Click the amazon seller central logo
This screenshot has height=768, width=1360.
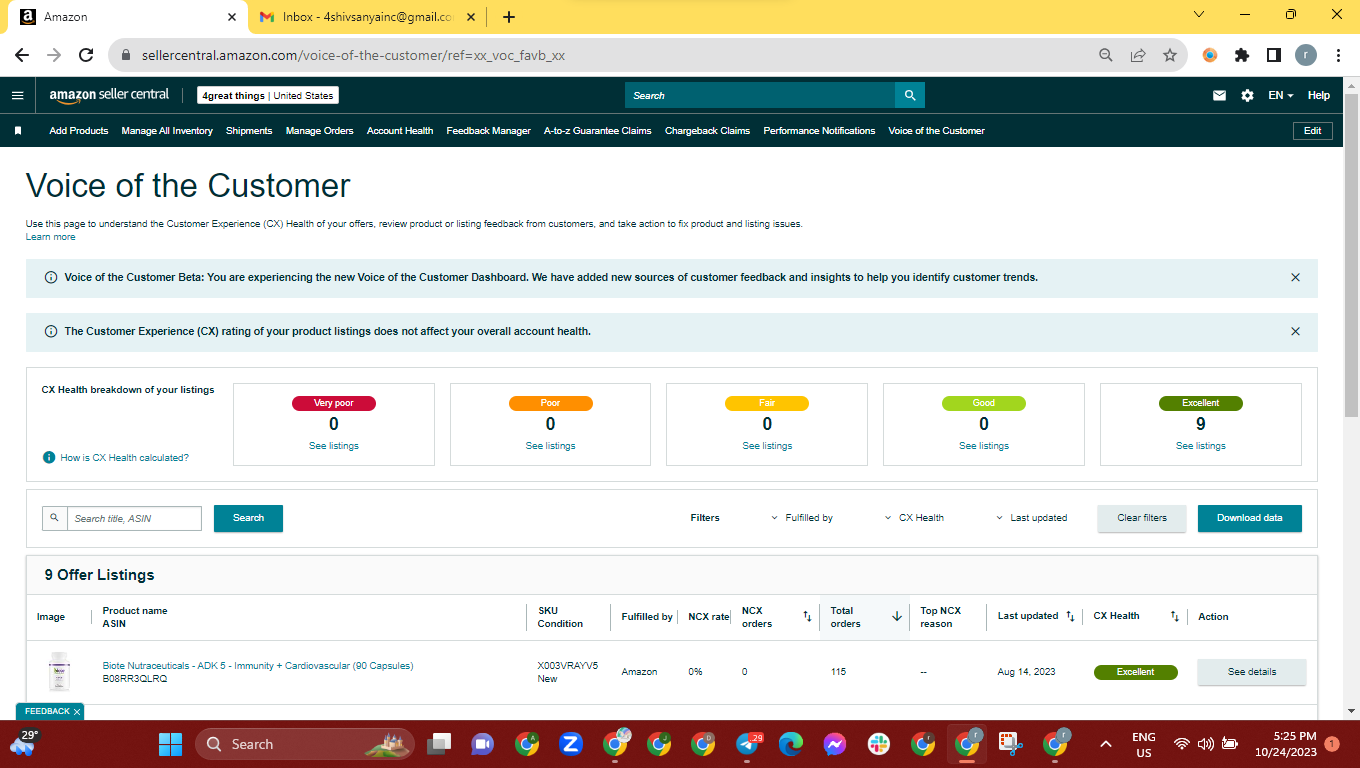point(110,95)
